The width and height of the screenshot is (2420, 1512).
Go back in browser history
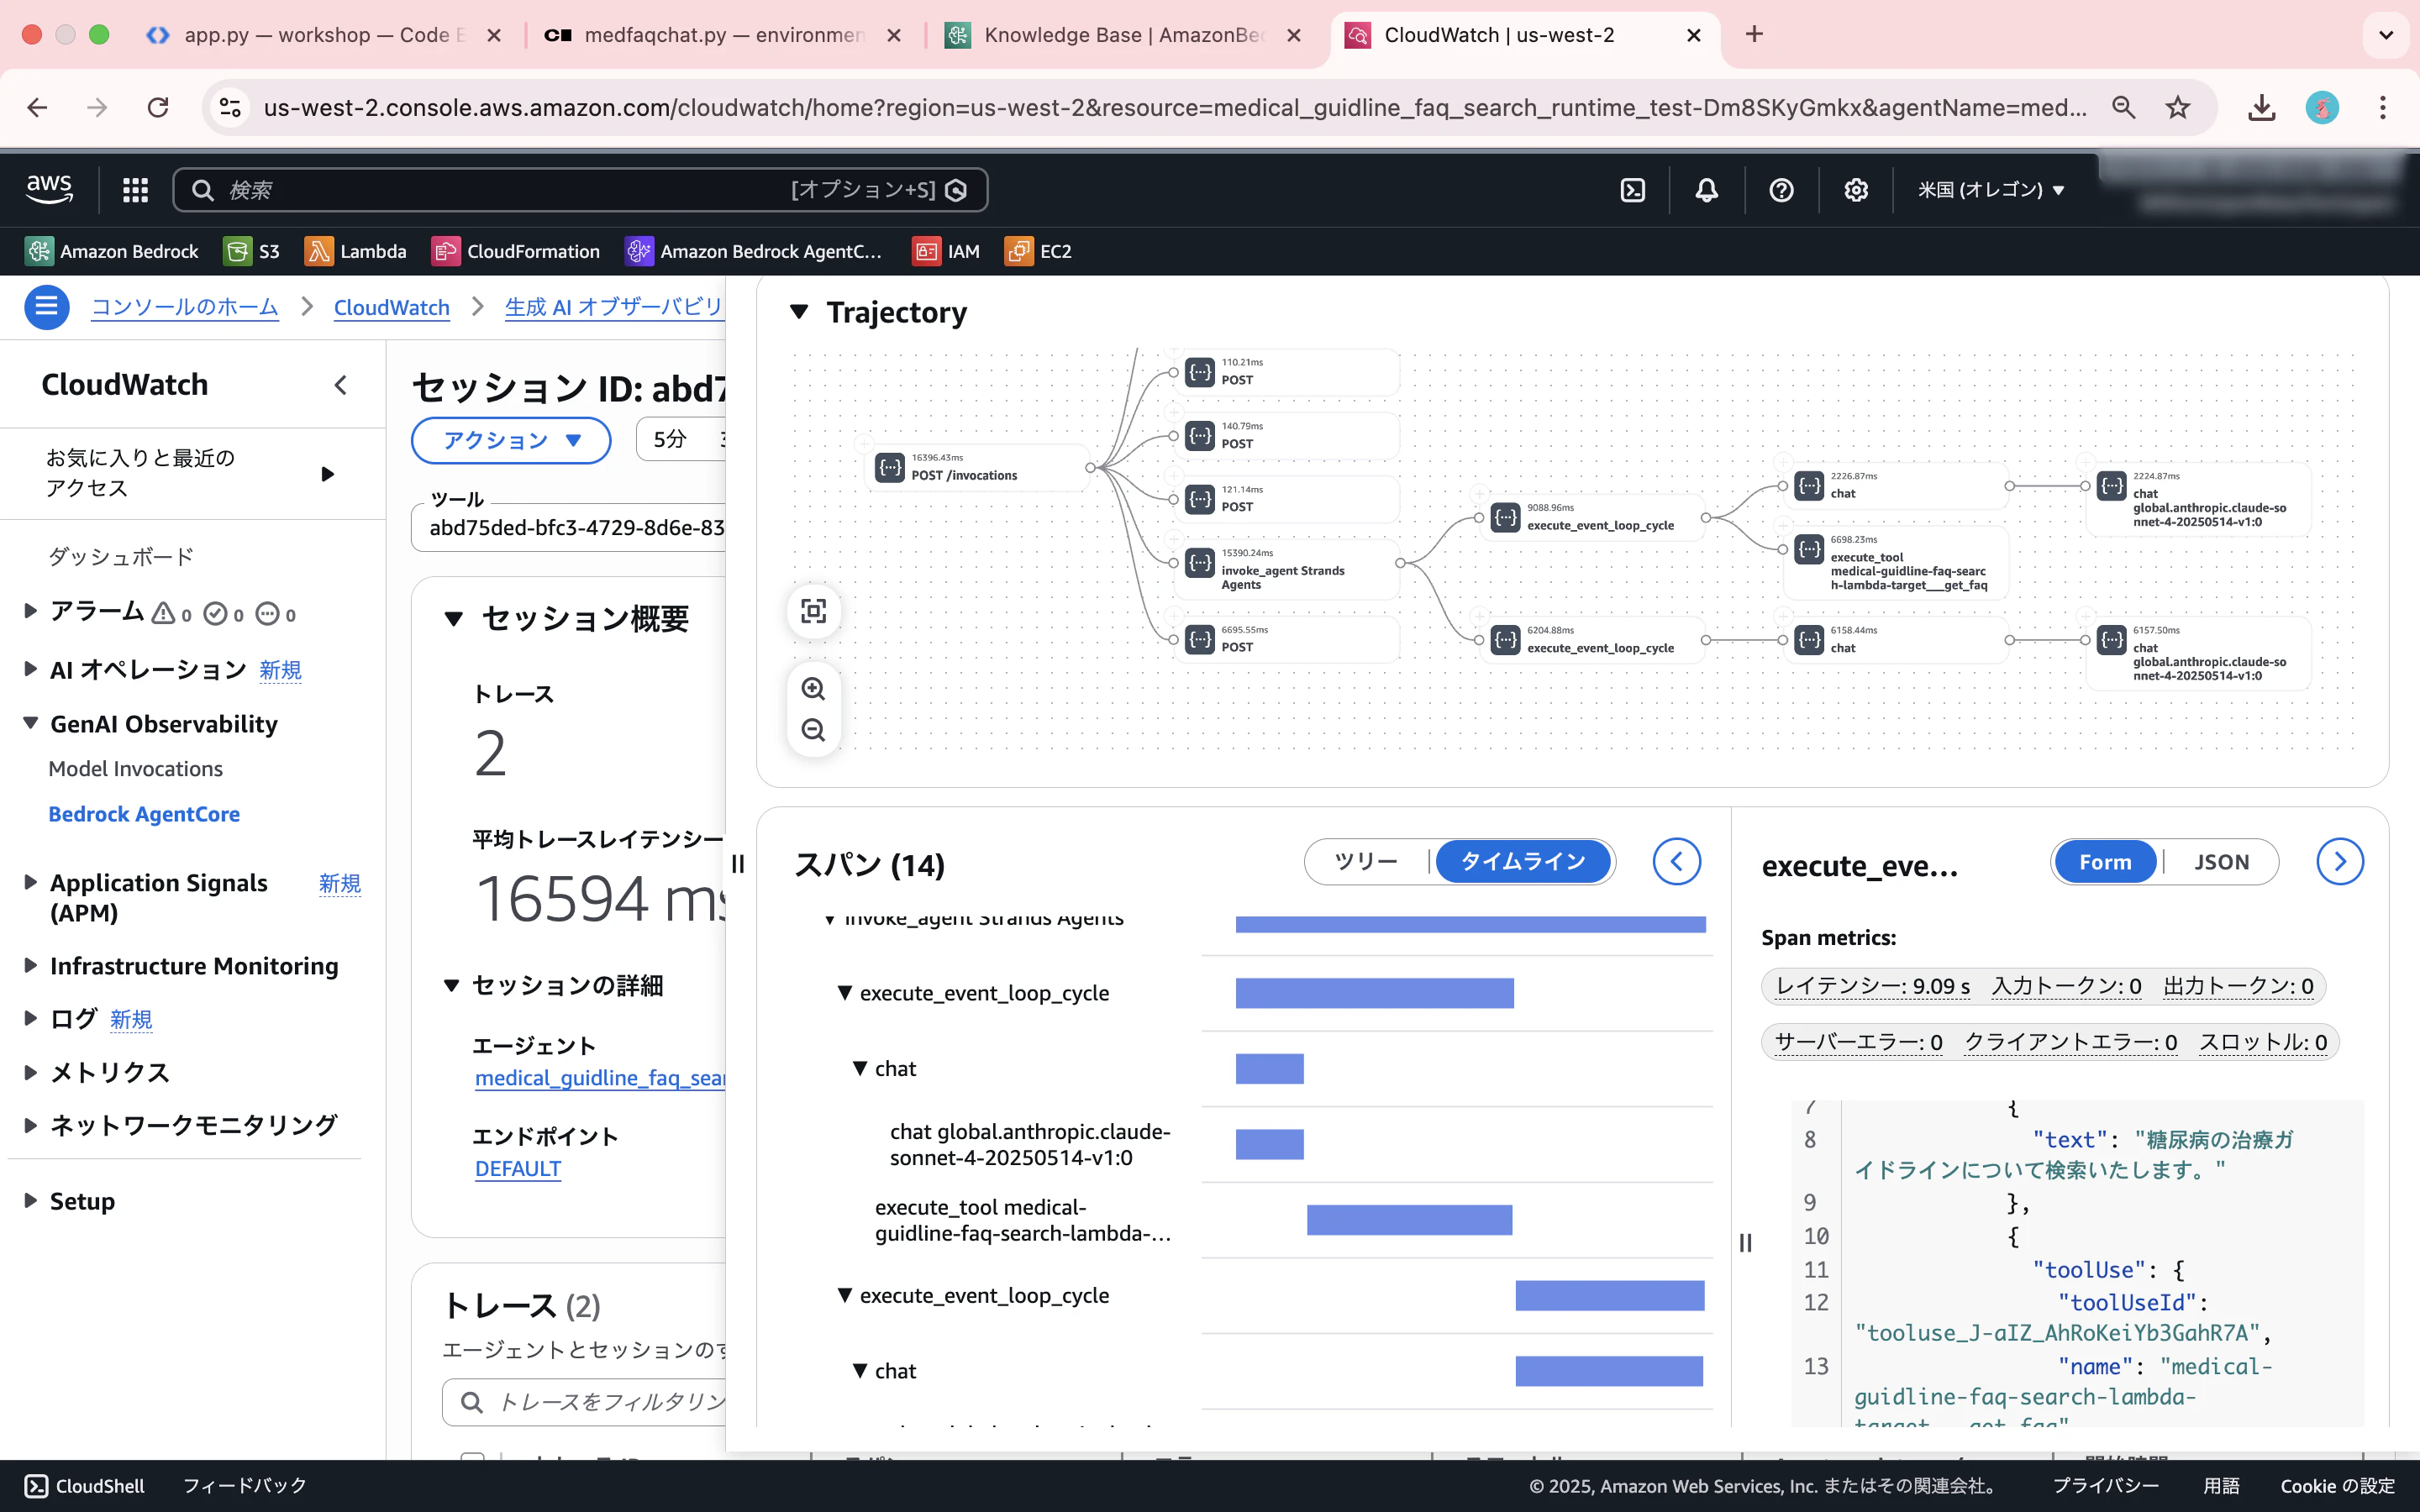point(37,107)
